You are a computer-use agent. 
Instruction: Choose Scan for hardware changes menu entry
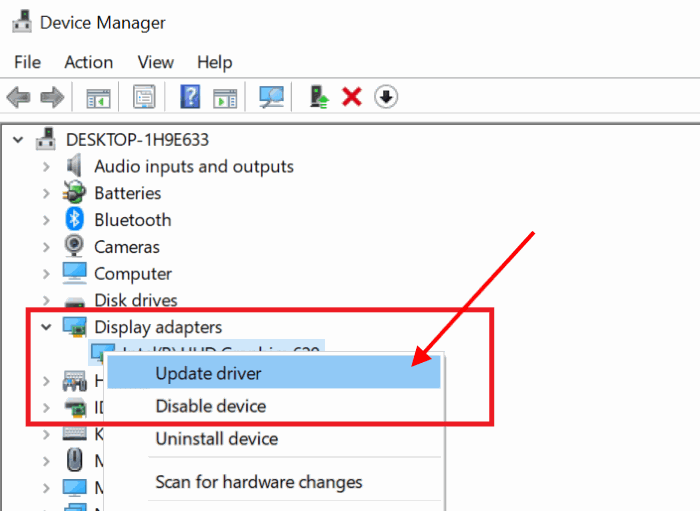click(274, 482)
